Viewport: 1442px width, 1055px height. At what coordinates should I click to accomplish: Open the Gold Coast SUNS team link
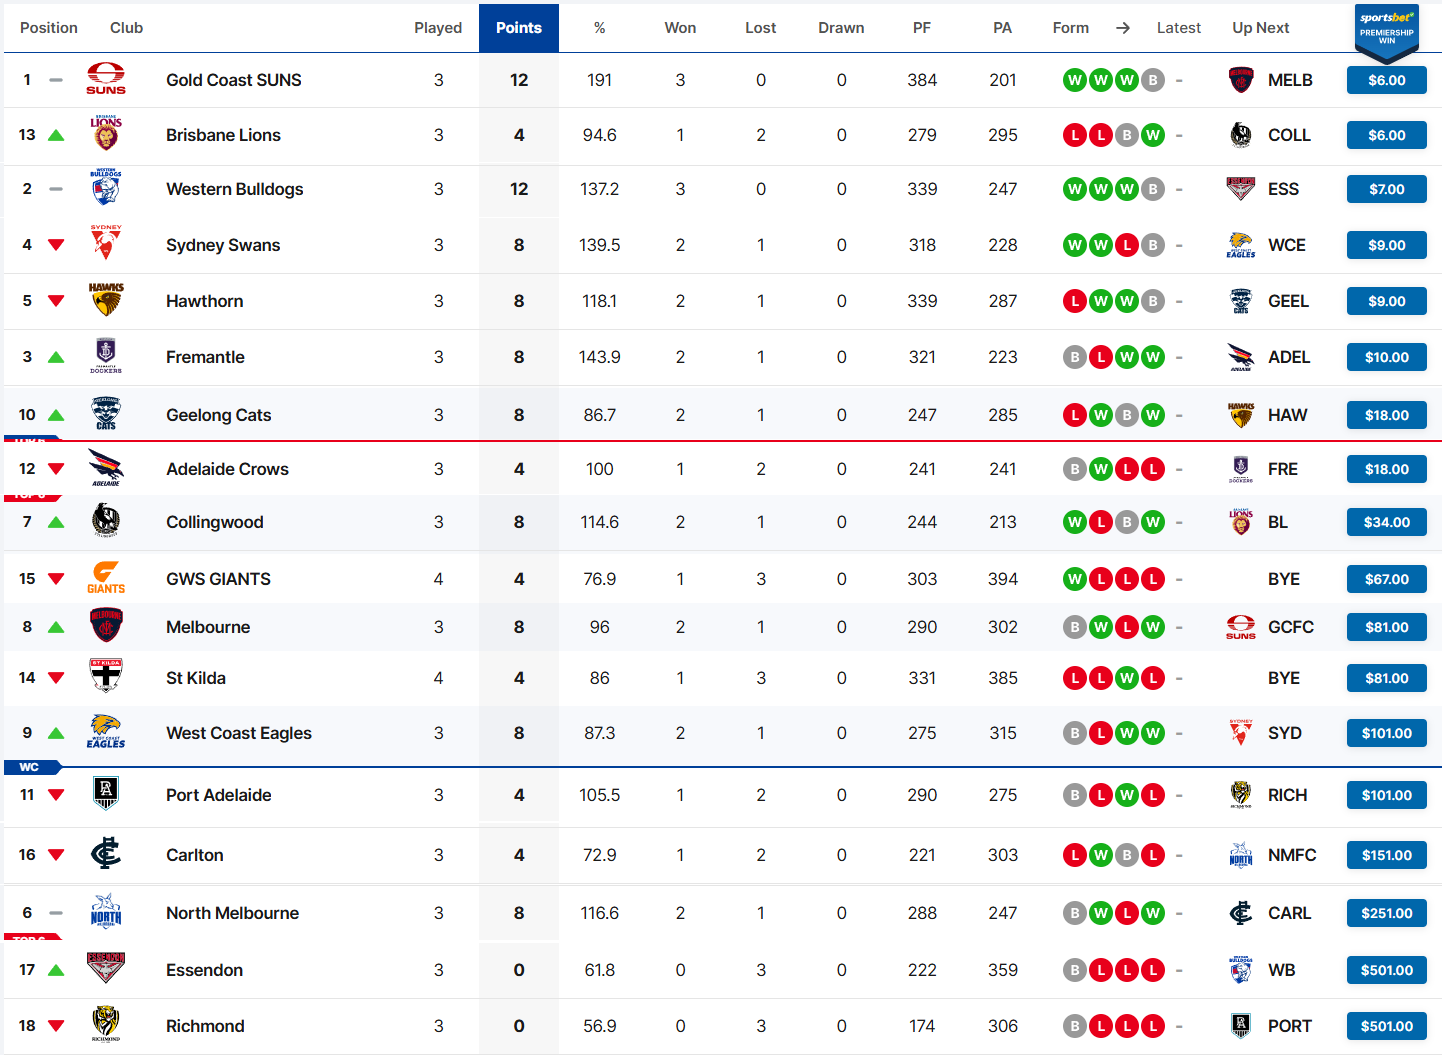[x=234, y=80]
